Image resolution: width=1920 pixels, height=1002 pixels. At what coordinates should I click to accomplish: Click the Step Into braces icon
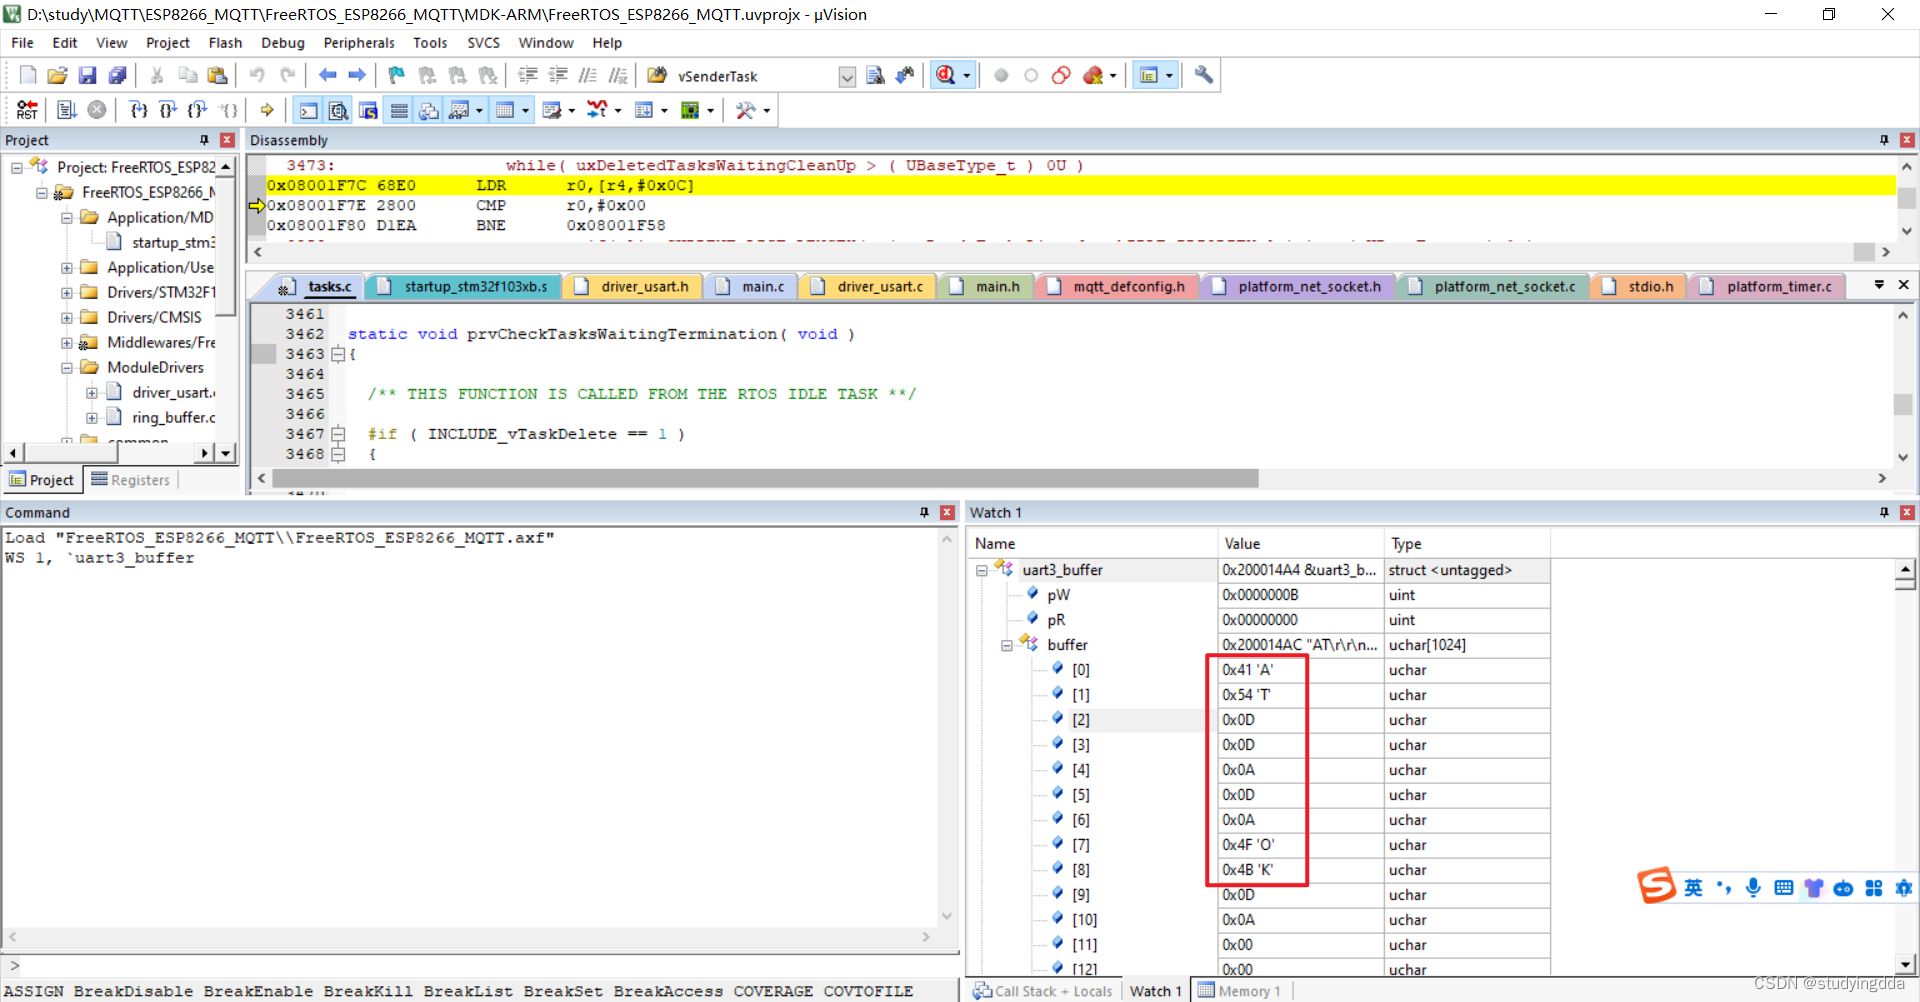click(139, 110)
